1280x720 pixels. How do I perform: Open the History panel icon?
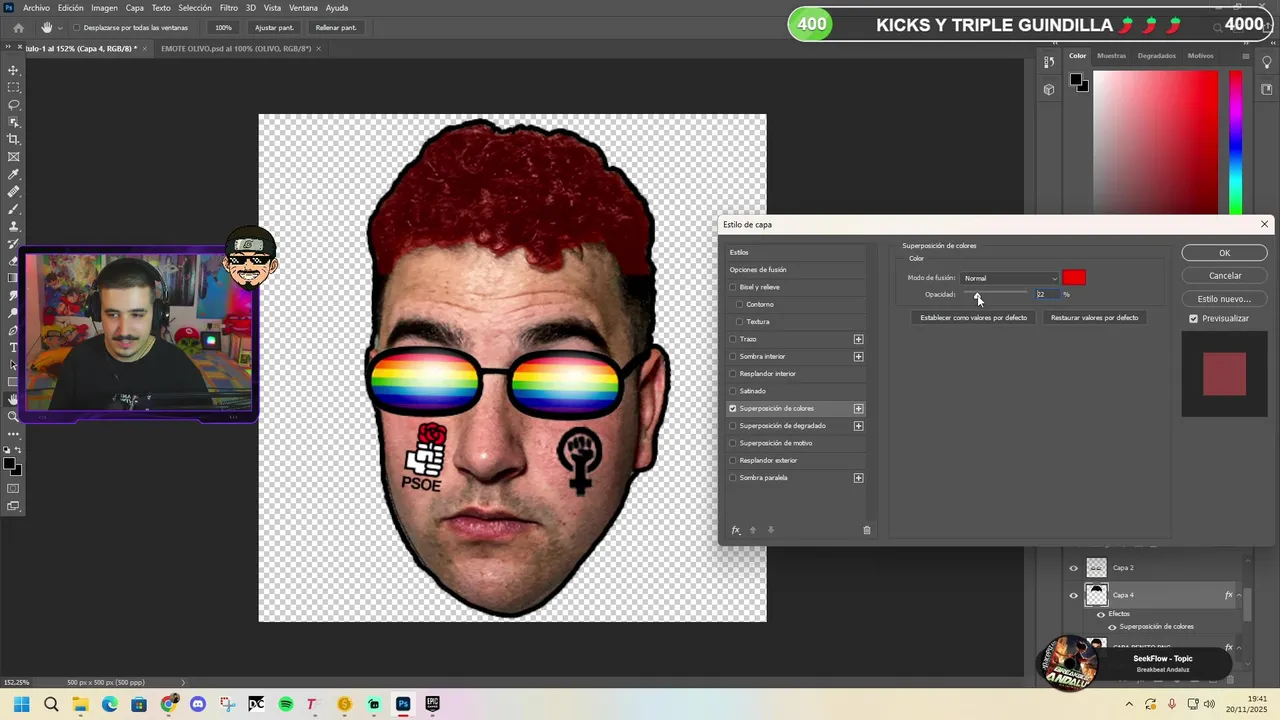tap(1049, 62)
